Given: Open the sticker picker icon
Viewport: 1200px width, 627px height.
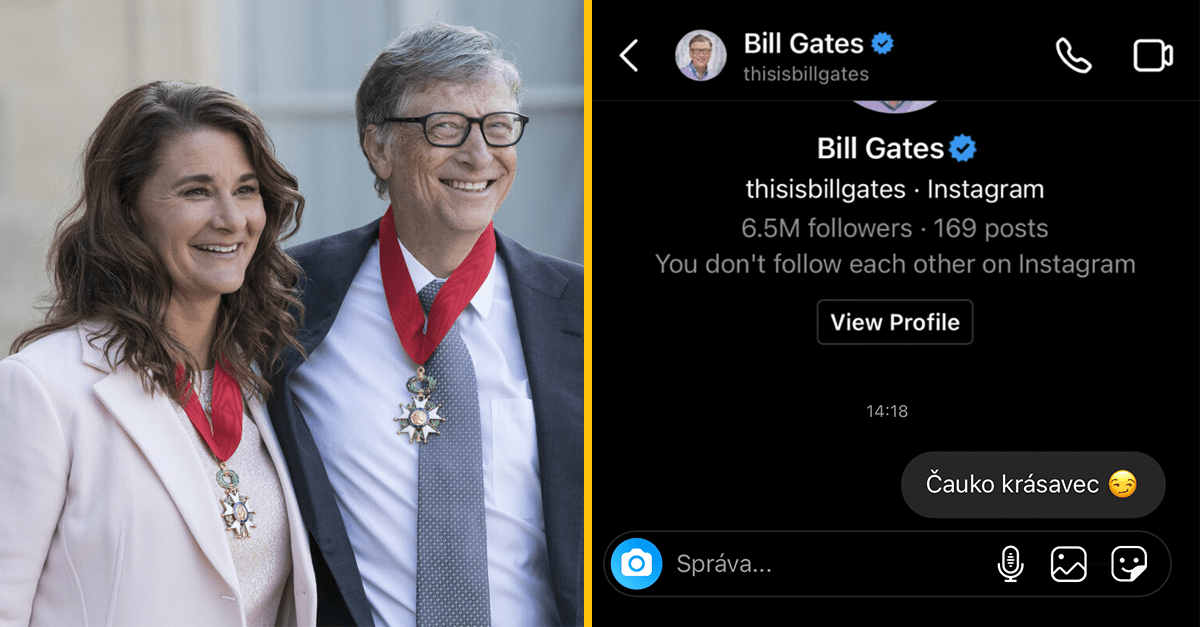Looking at the screenshot, I should (x=1129, y=564).
